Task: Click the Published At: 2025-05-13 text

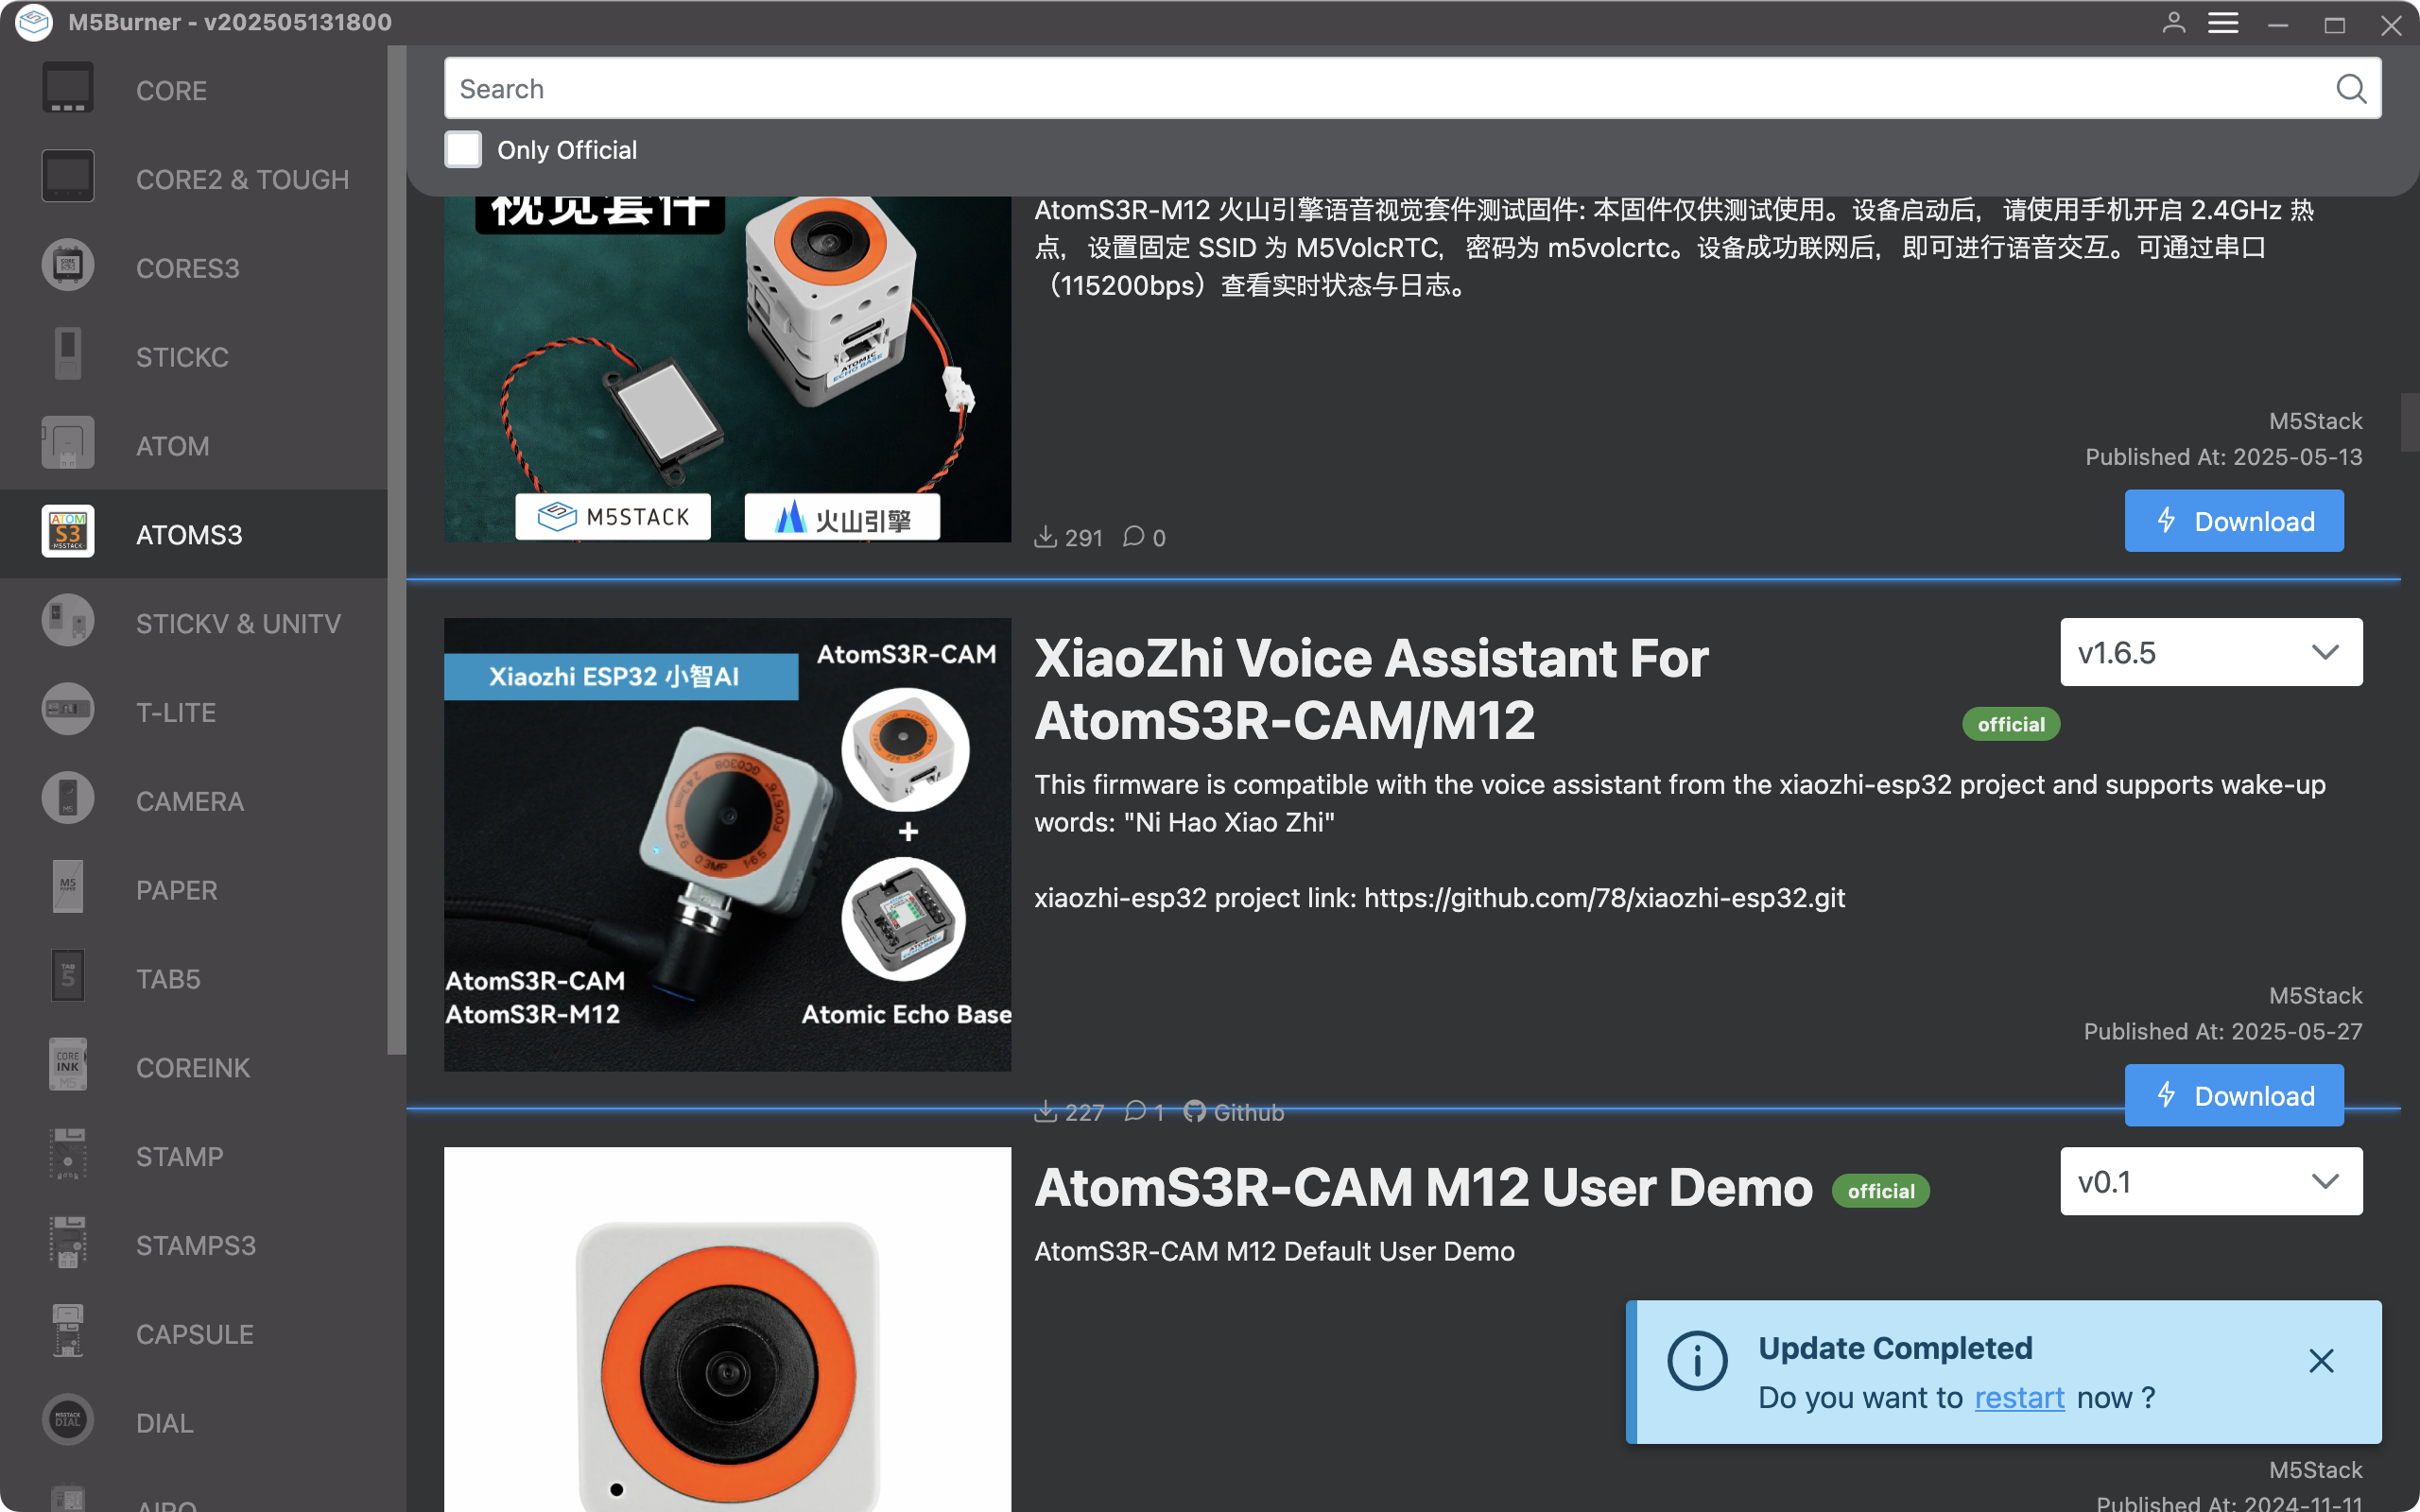Action: tap(2224, 457)
